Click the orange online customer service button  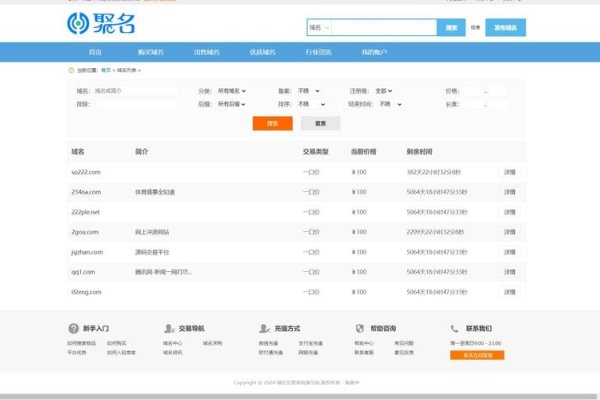pos(477,355)
